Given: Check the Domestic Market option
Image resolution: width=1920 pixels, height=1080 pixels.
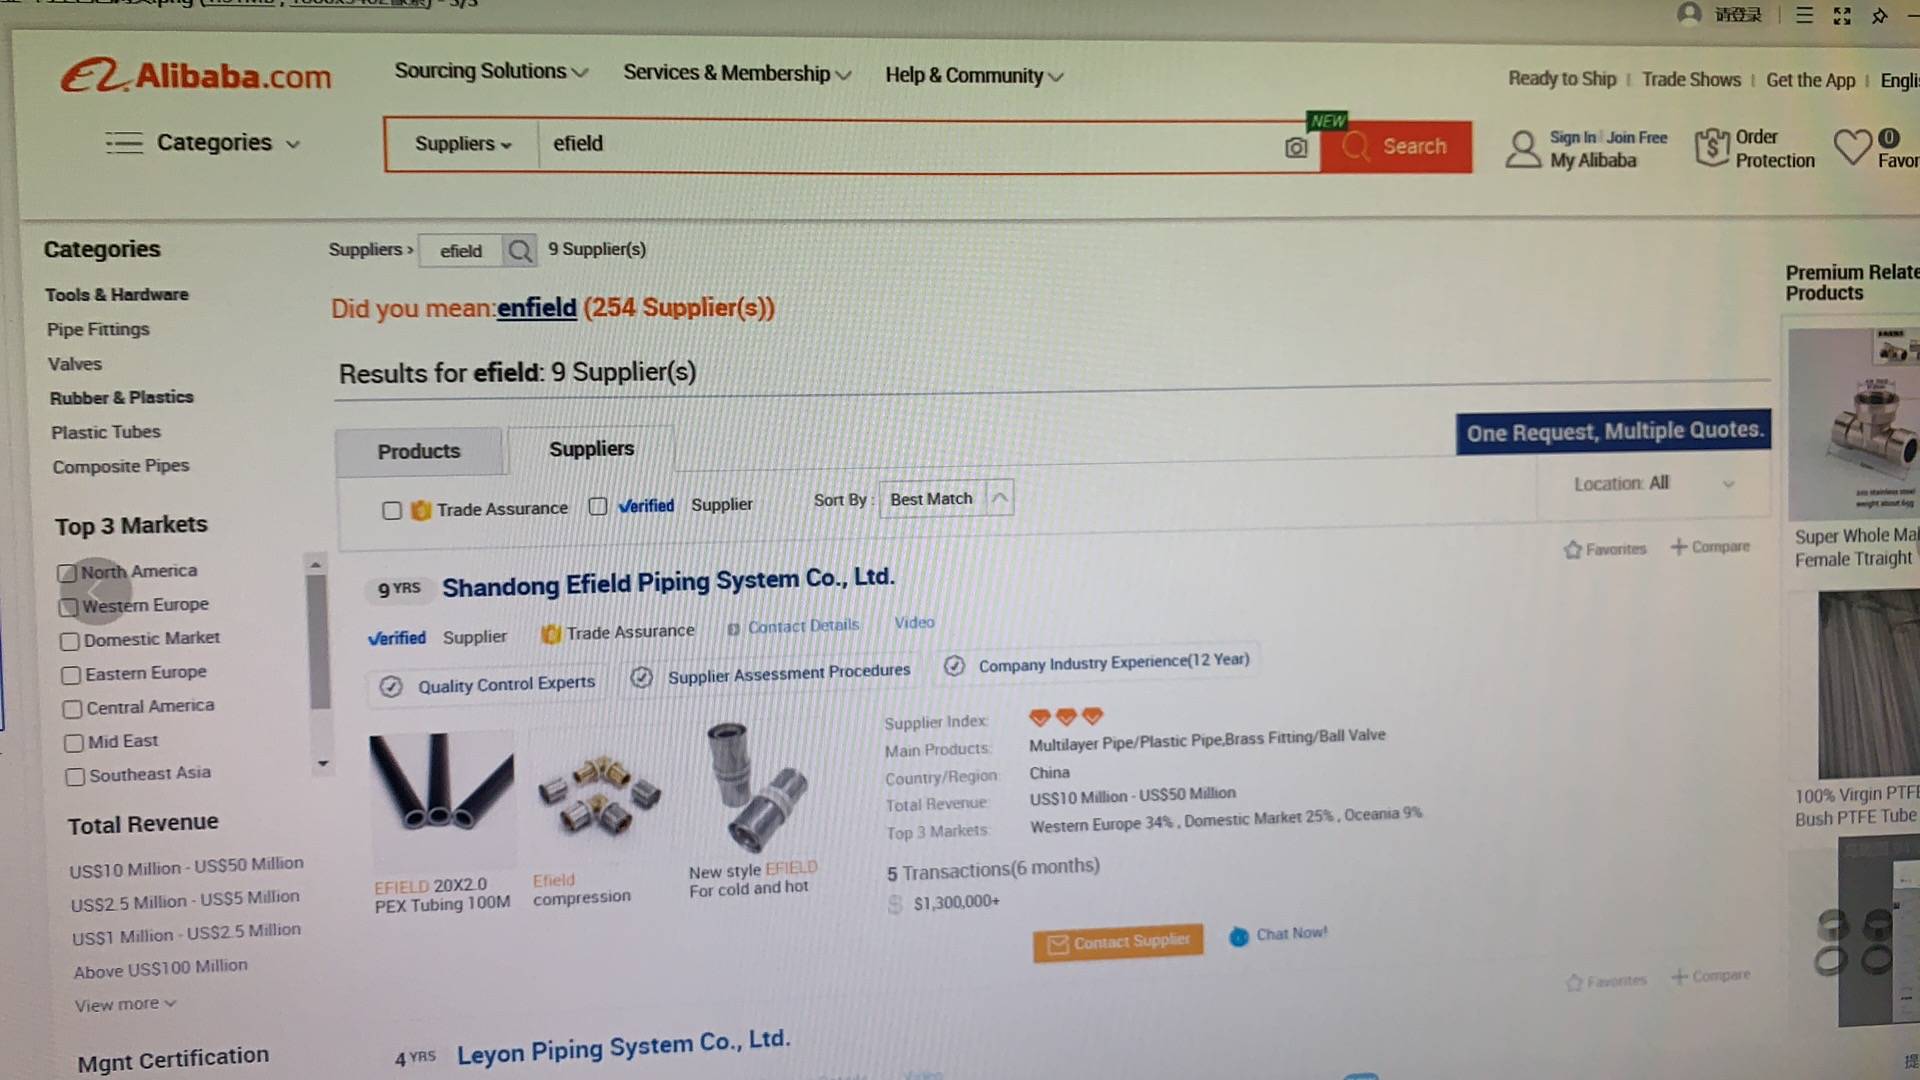Looking at the screenshot, I should (x=69, y=641).
